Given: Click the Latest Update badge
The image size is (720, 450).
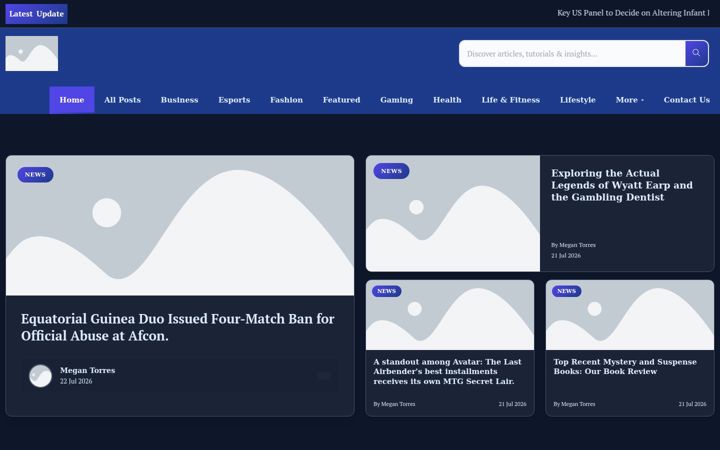Looking at the screenshot, I should click(x=36, y=14).
